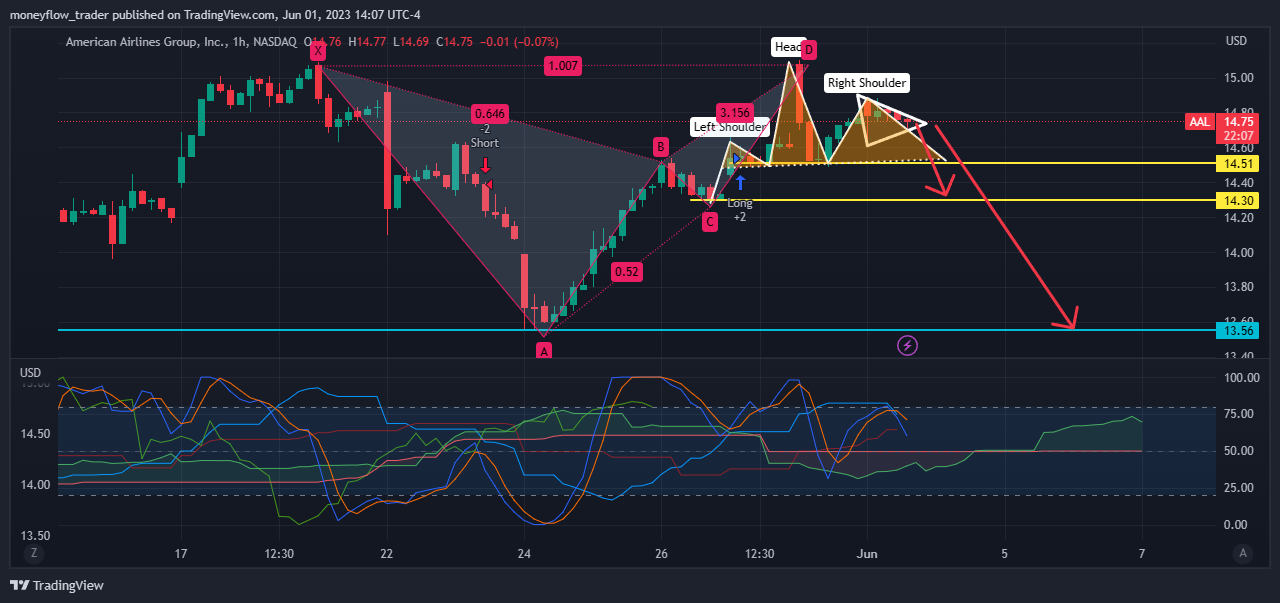Click the AAL ticker tag
This screenshot has width=1280, height=603.
point(1199,122)
